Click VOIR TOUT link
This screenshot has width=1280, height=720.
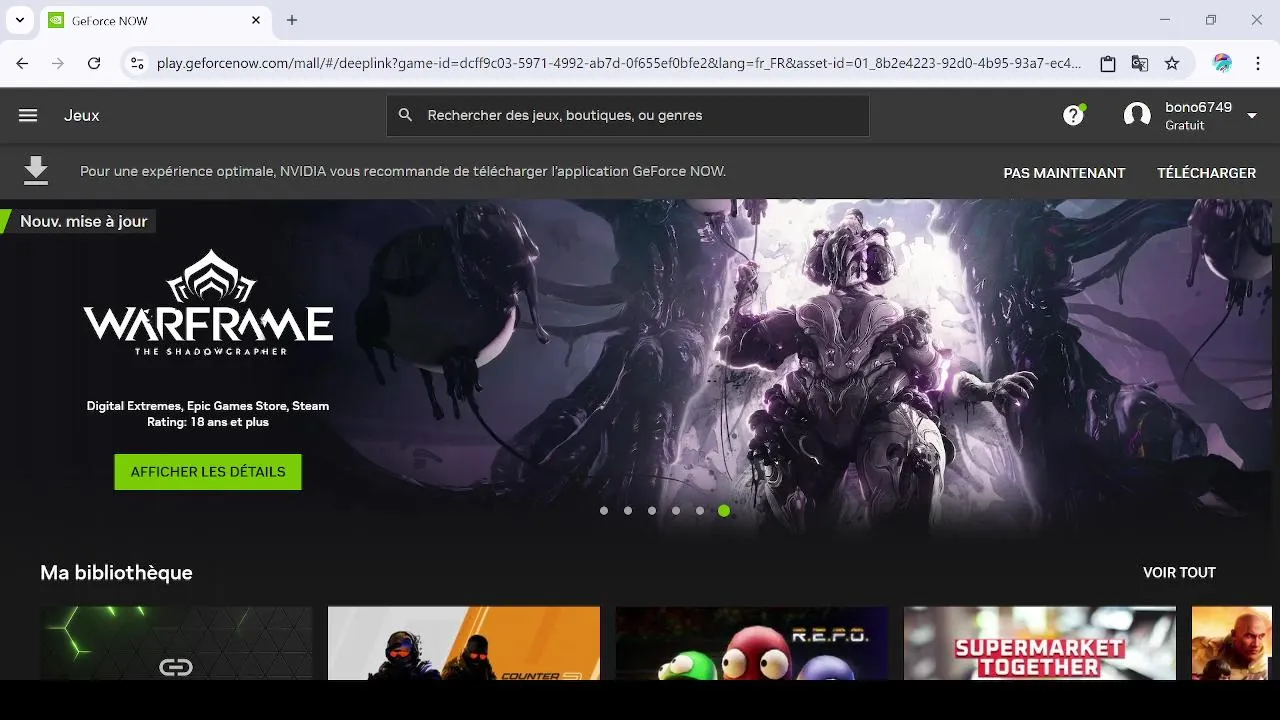1179,573
